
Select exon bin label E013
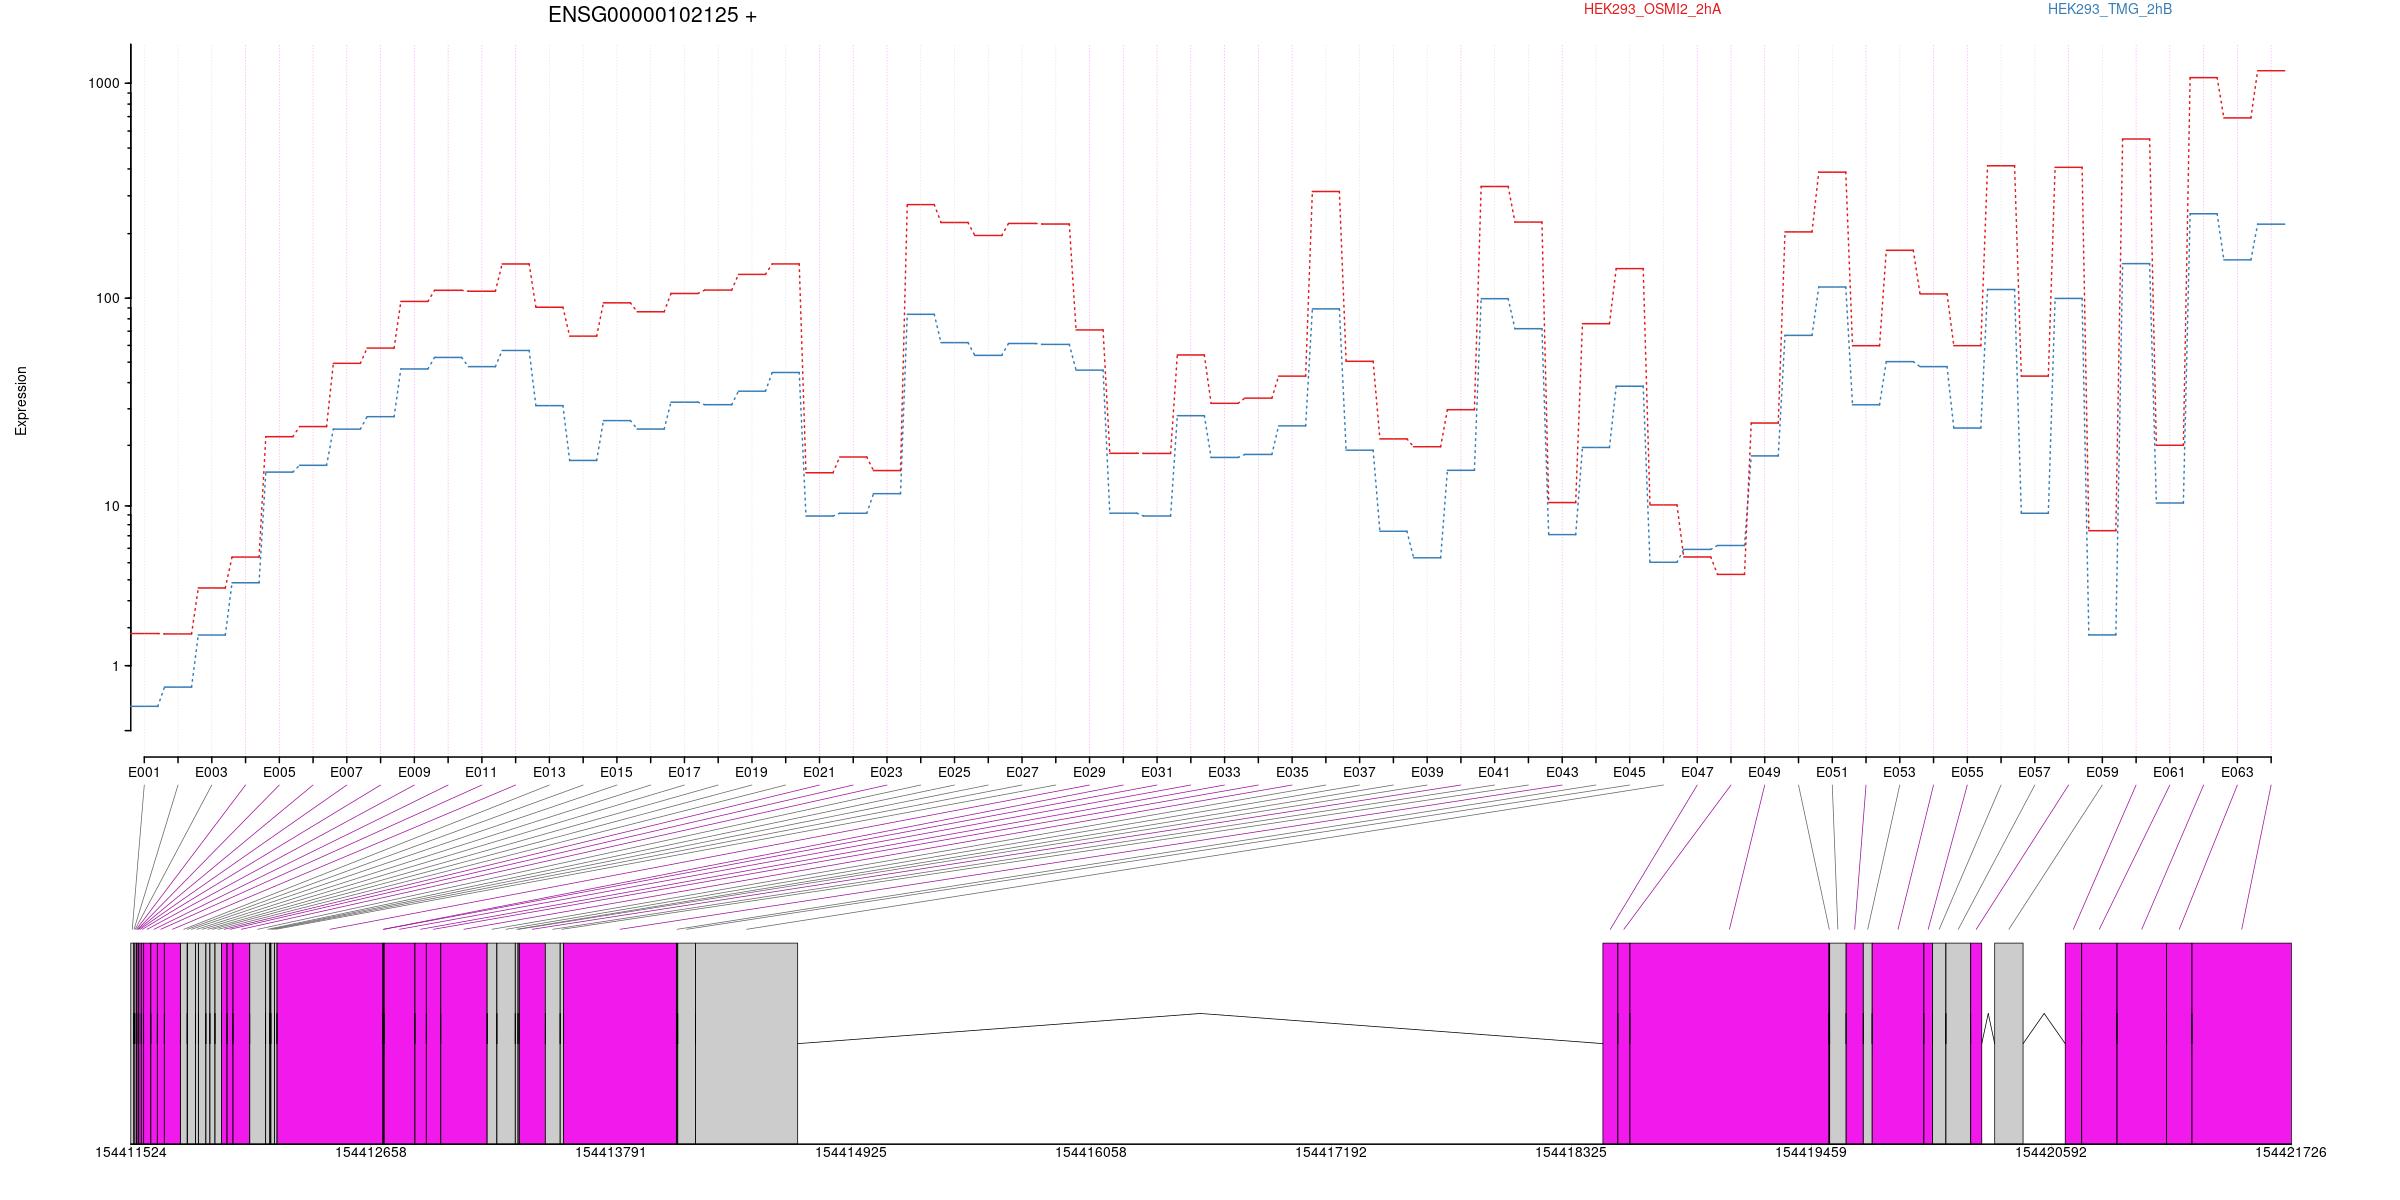[x=549, y=772]
